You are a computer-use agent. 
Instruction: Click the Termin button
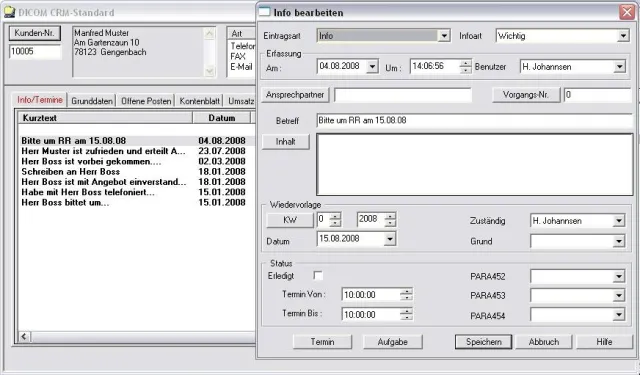(x=322, y=342)
